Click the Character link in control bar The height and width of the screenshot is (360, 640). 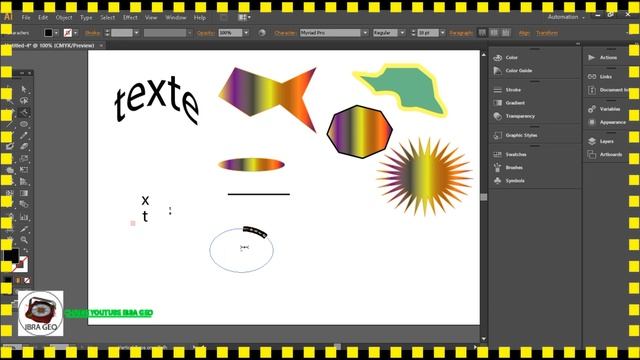pyautogui.click(x=285, y=33)
